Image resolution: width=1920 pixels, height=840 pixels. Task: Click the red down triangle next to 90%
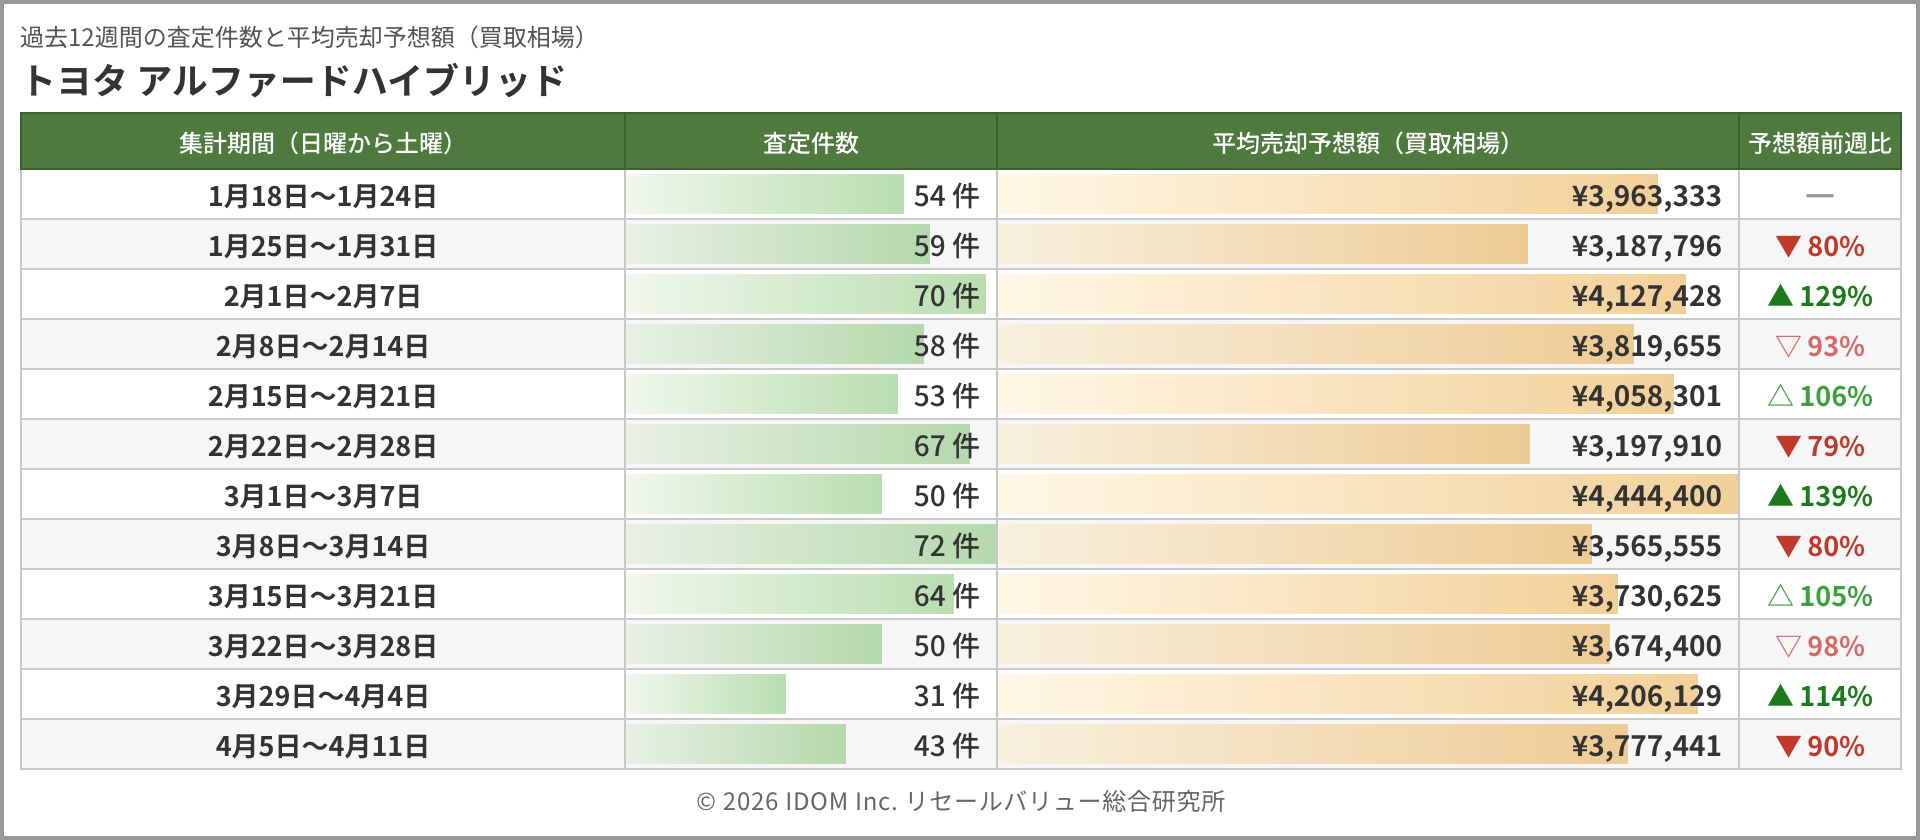tap(1788, 746)
